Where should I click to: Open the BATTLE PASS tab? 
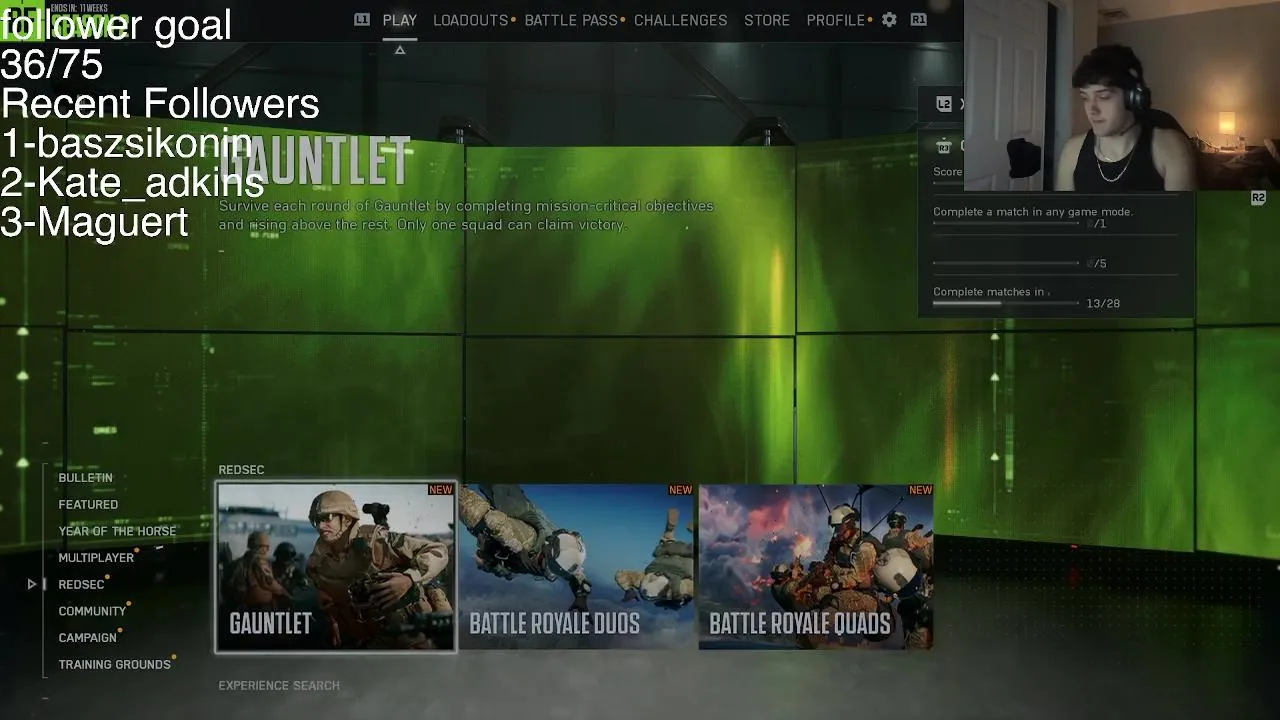coord(571,20)
